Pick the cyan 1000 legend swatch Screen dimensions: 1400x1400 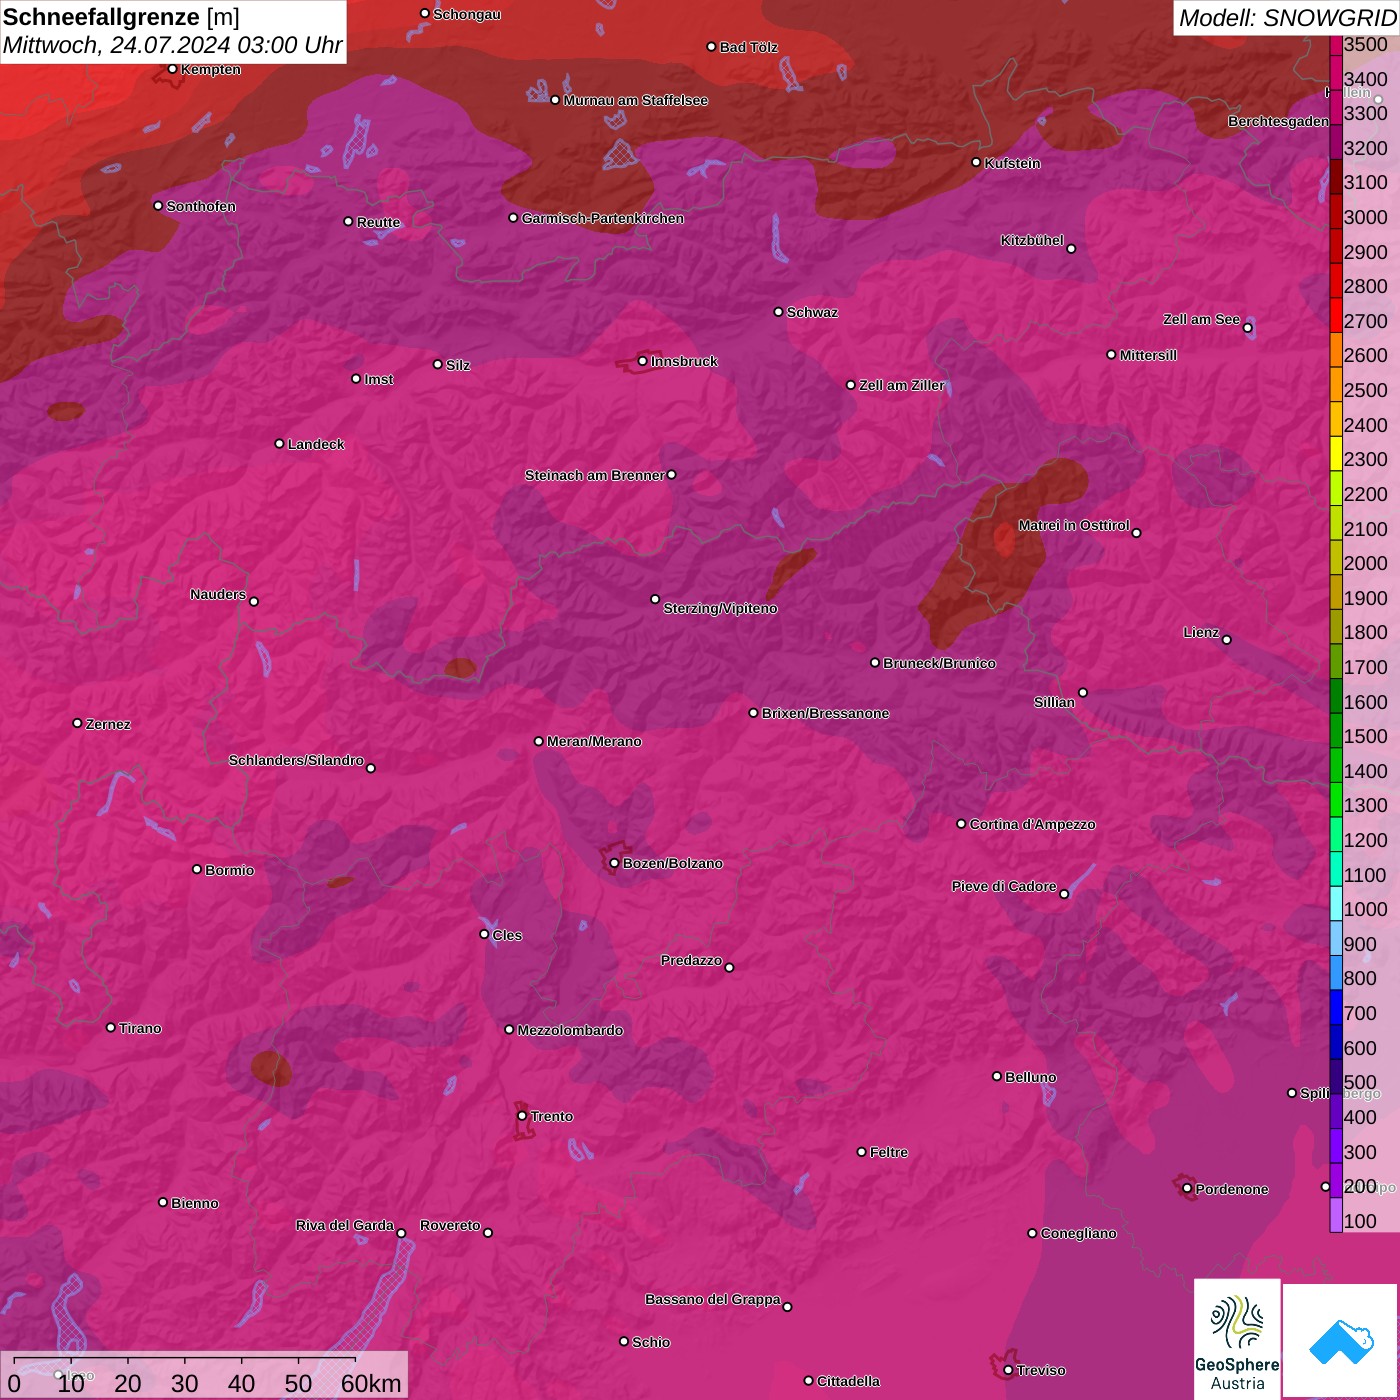tap(1335, 903)
